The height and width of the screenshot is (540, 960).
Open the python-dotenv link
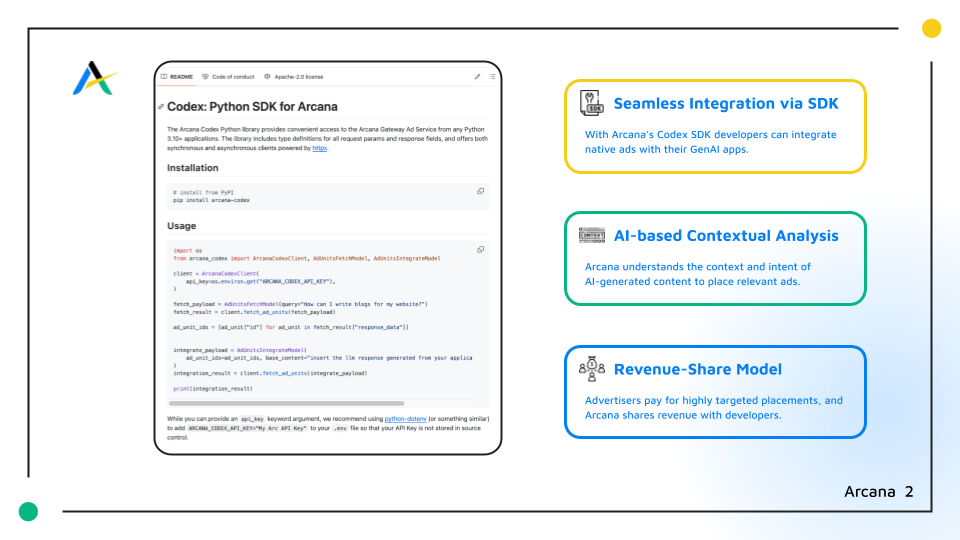[405, 419]
